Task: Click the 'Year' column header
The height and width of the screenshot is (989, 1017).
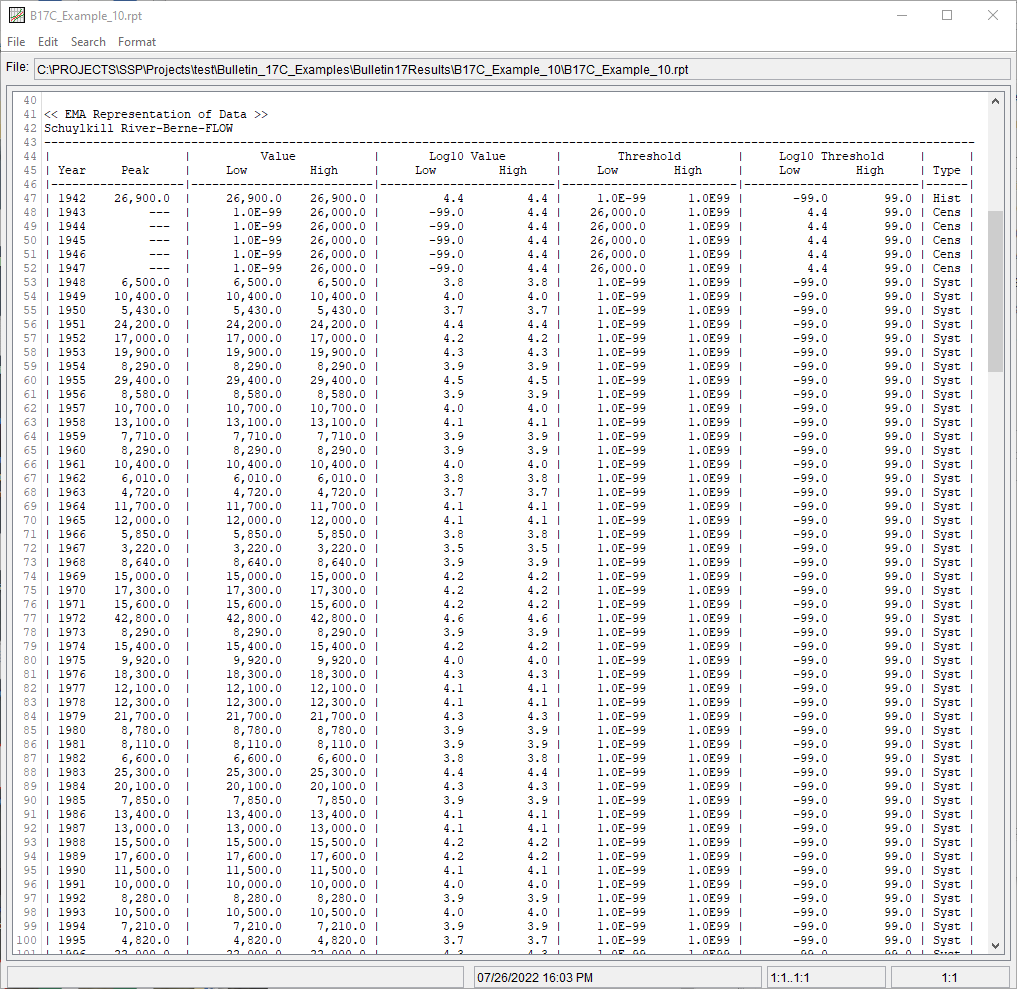Action: 72,171
